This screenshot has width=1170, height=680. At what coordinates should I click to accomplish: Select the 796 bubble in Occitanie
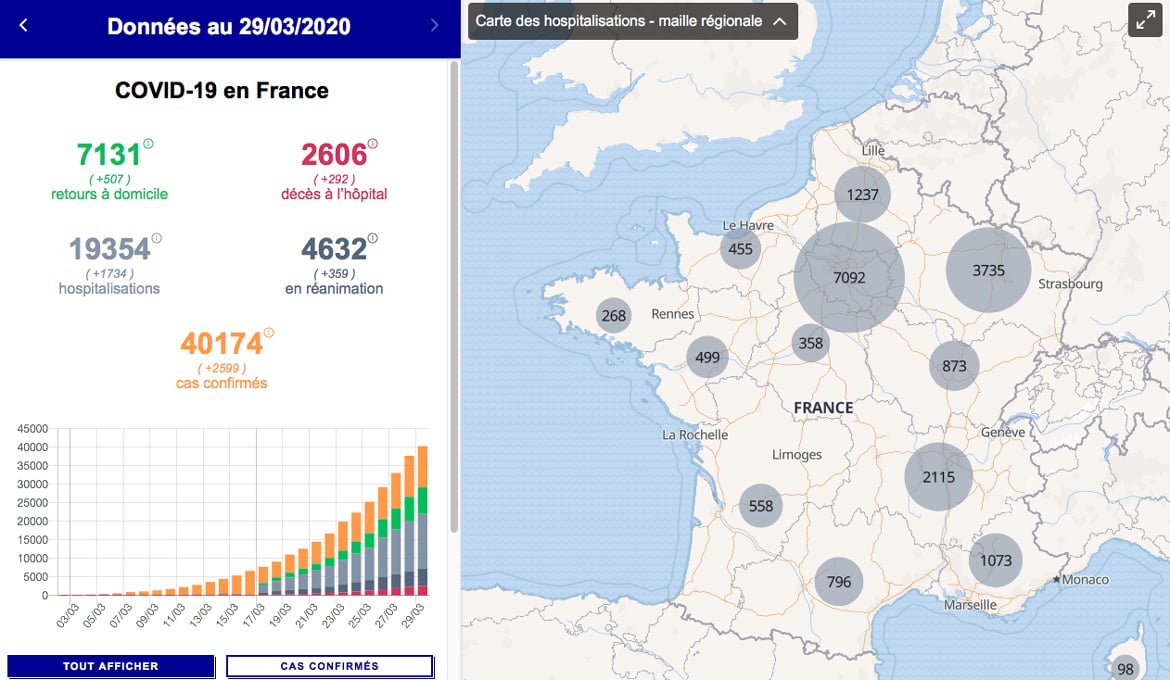point(839,581)
